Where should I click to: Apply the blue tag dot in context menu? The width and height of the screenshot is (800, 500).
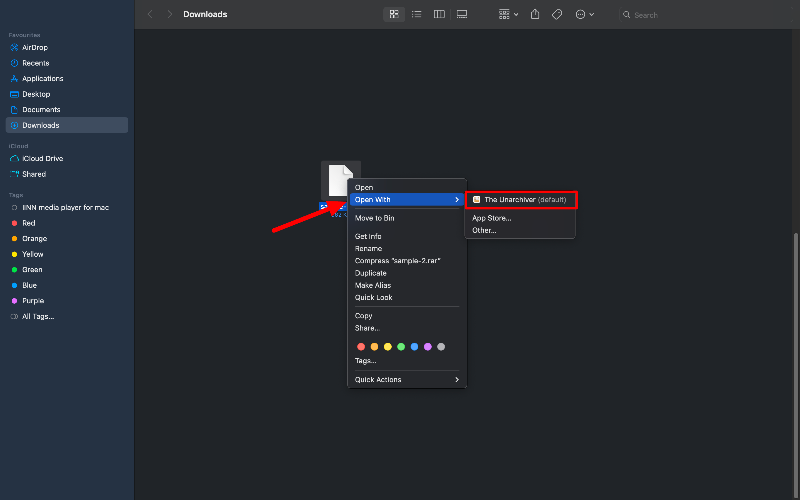(414, 347)
